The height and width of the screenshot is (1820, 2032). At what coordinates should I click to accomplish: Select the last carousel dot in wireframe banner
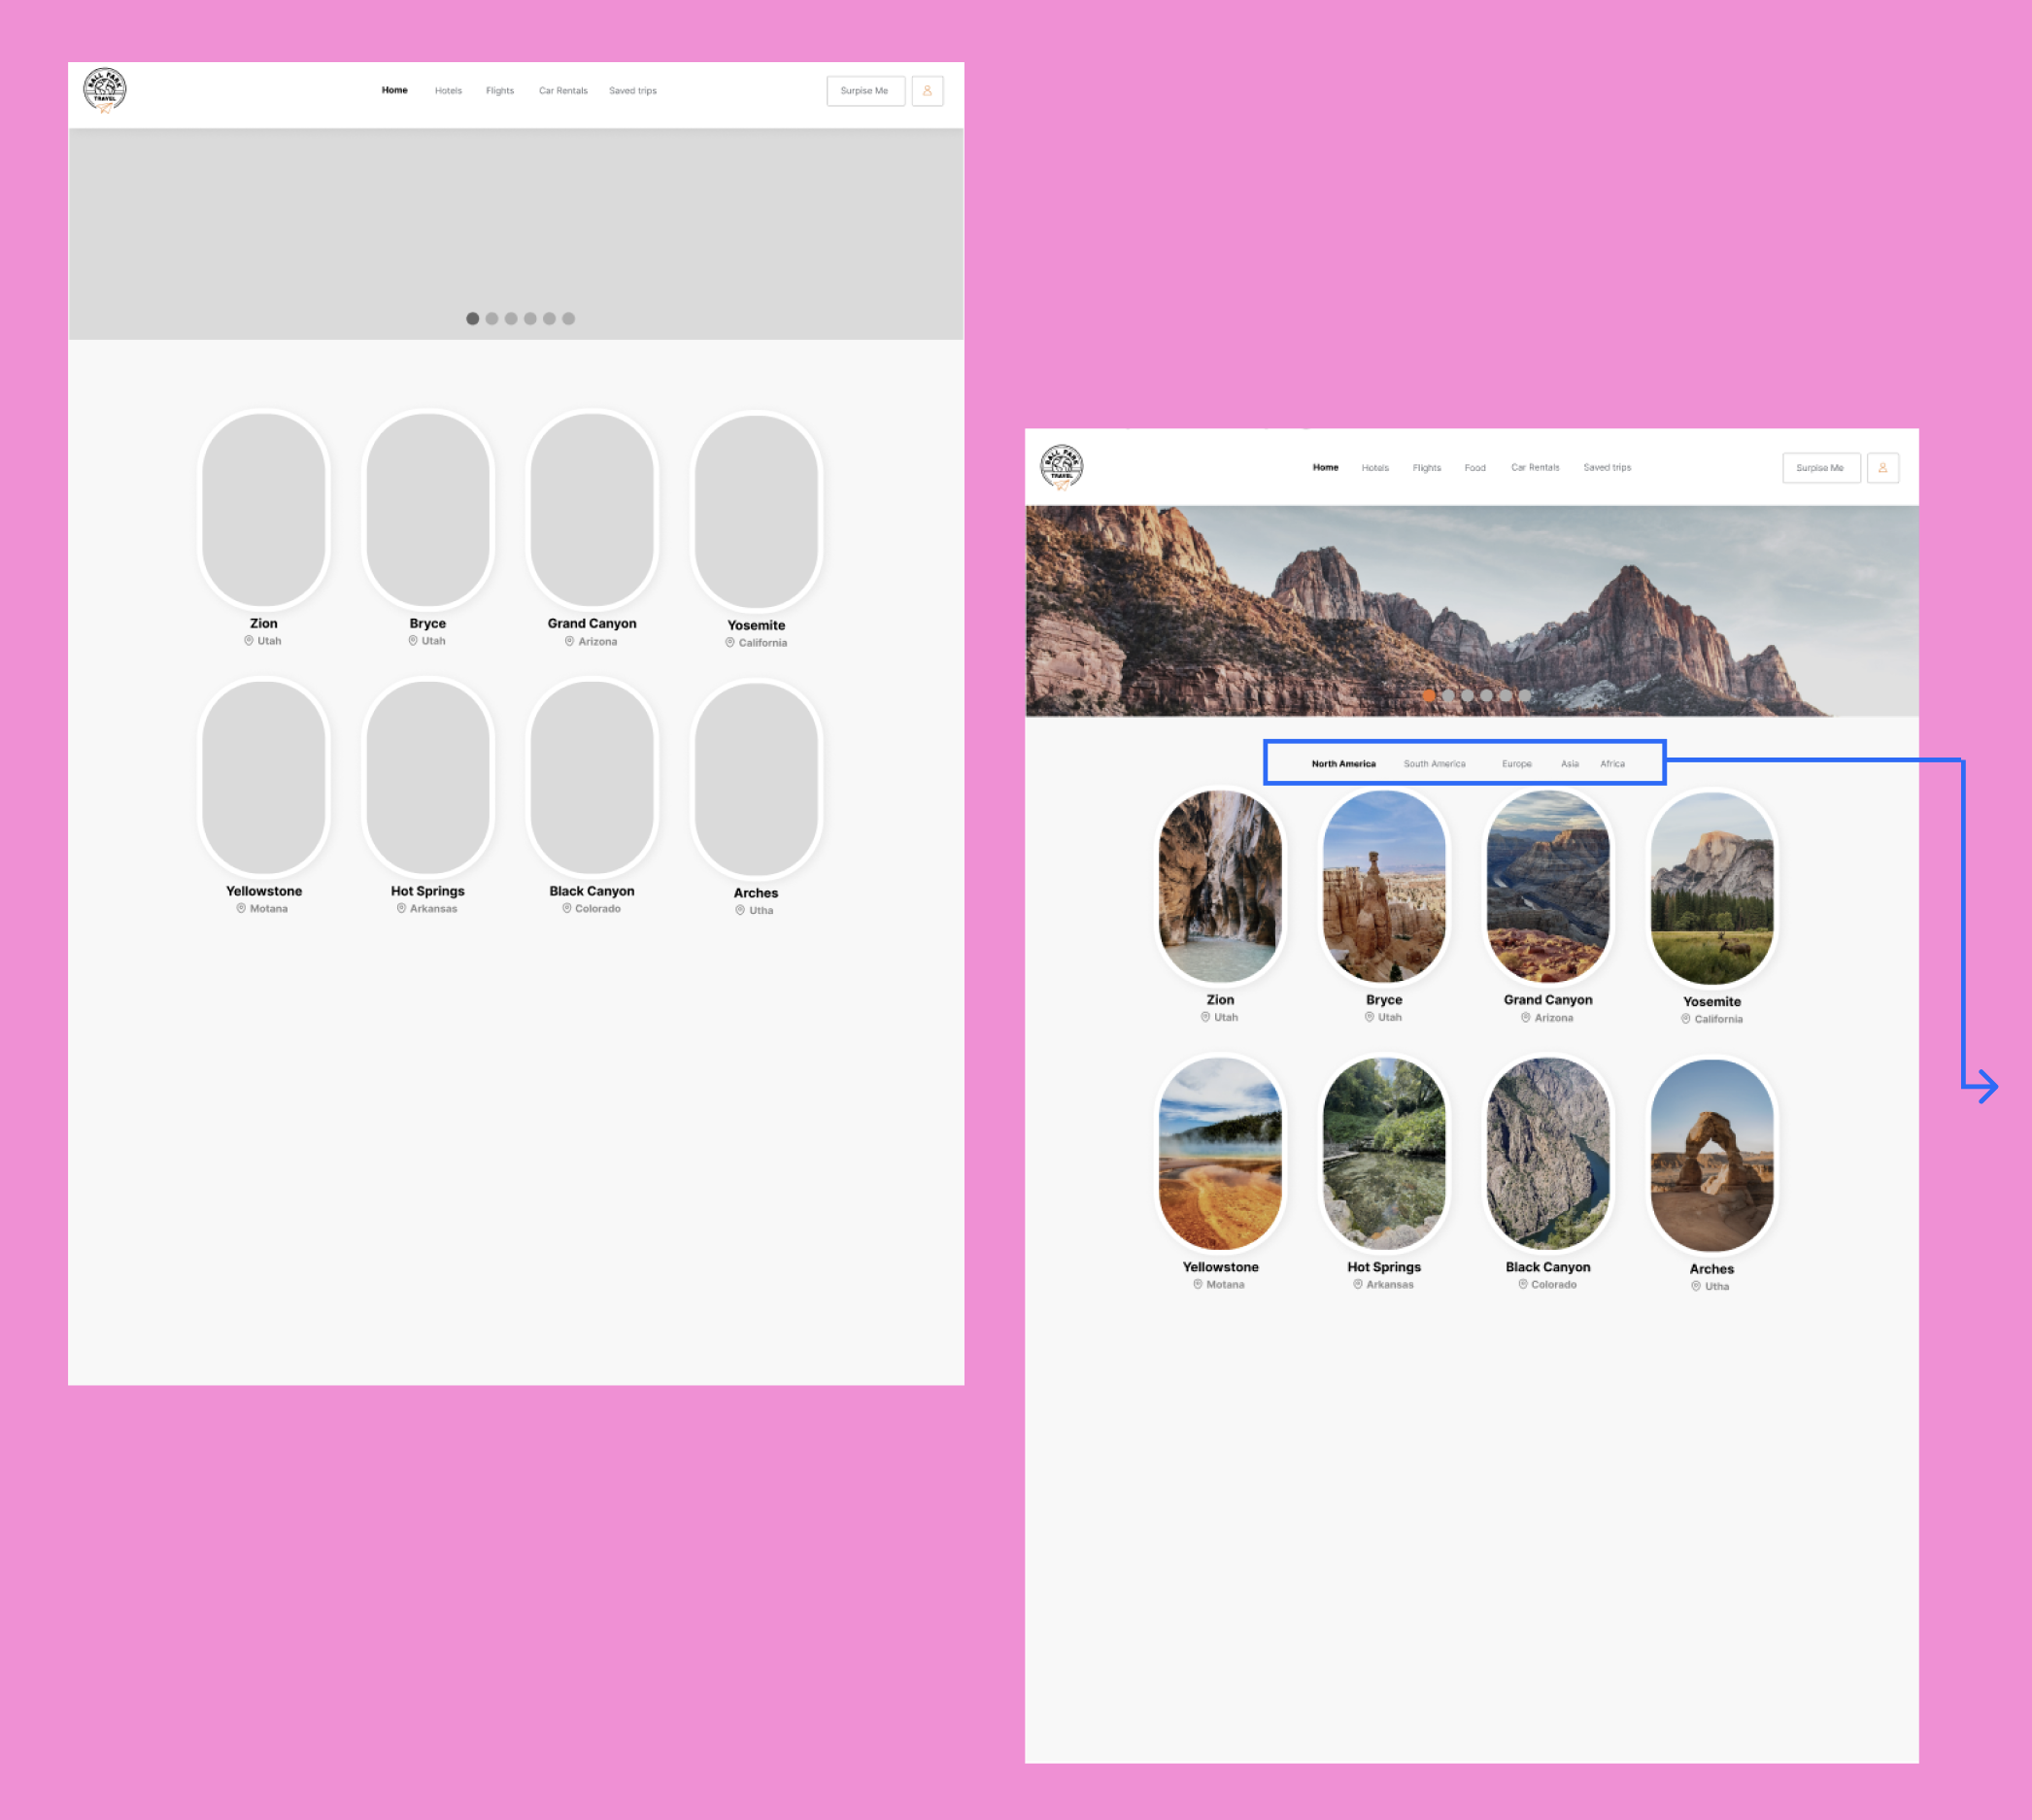(x=568, y=319)
